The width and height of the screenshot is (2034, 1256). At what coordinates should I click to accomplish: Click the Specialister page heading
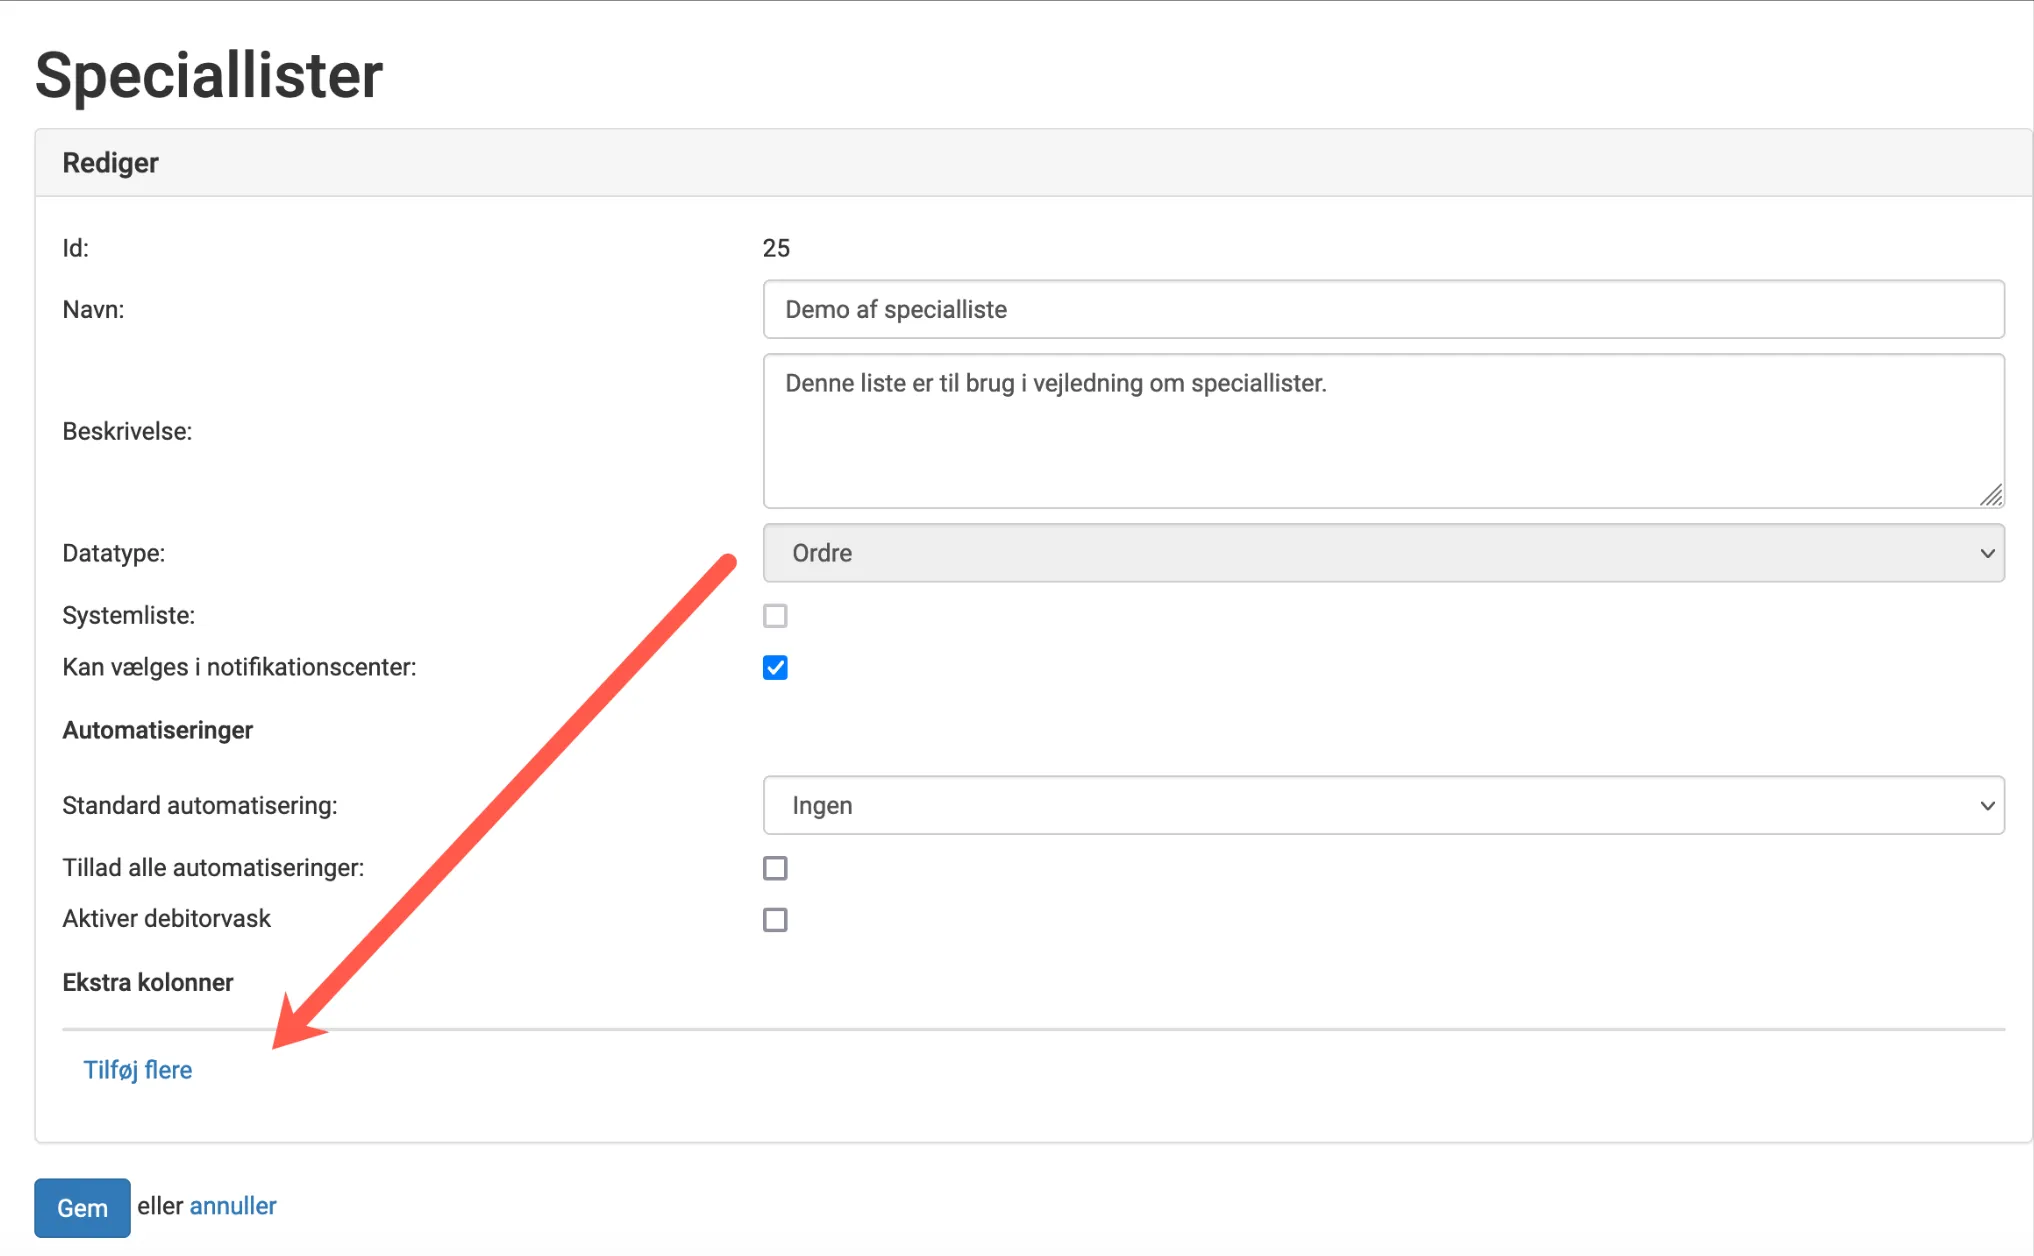pos(209,76)
